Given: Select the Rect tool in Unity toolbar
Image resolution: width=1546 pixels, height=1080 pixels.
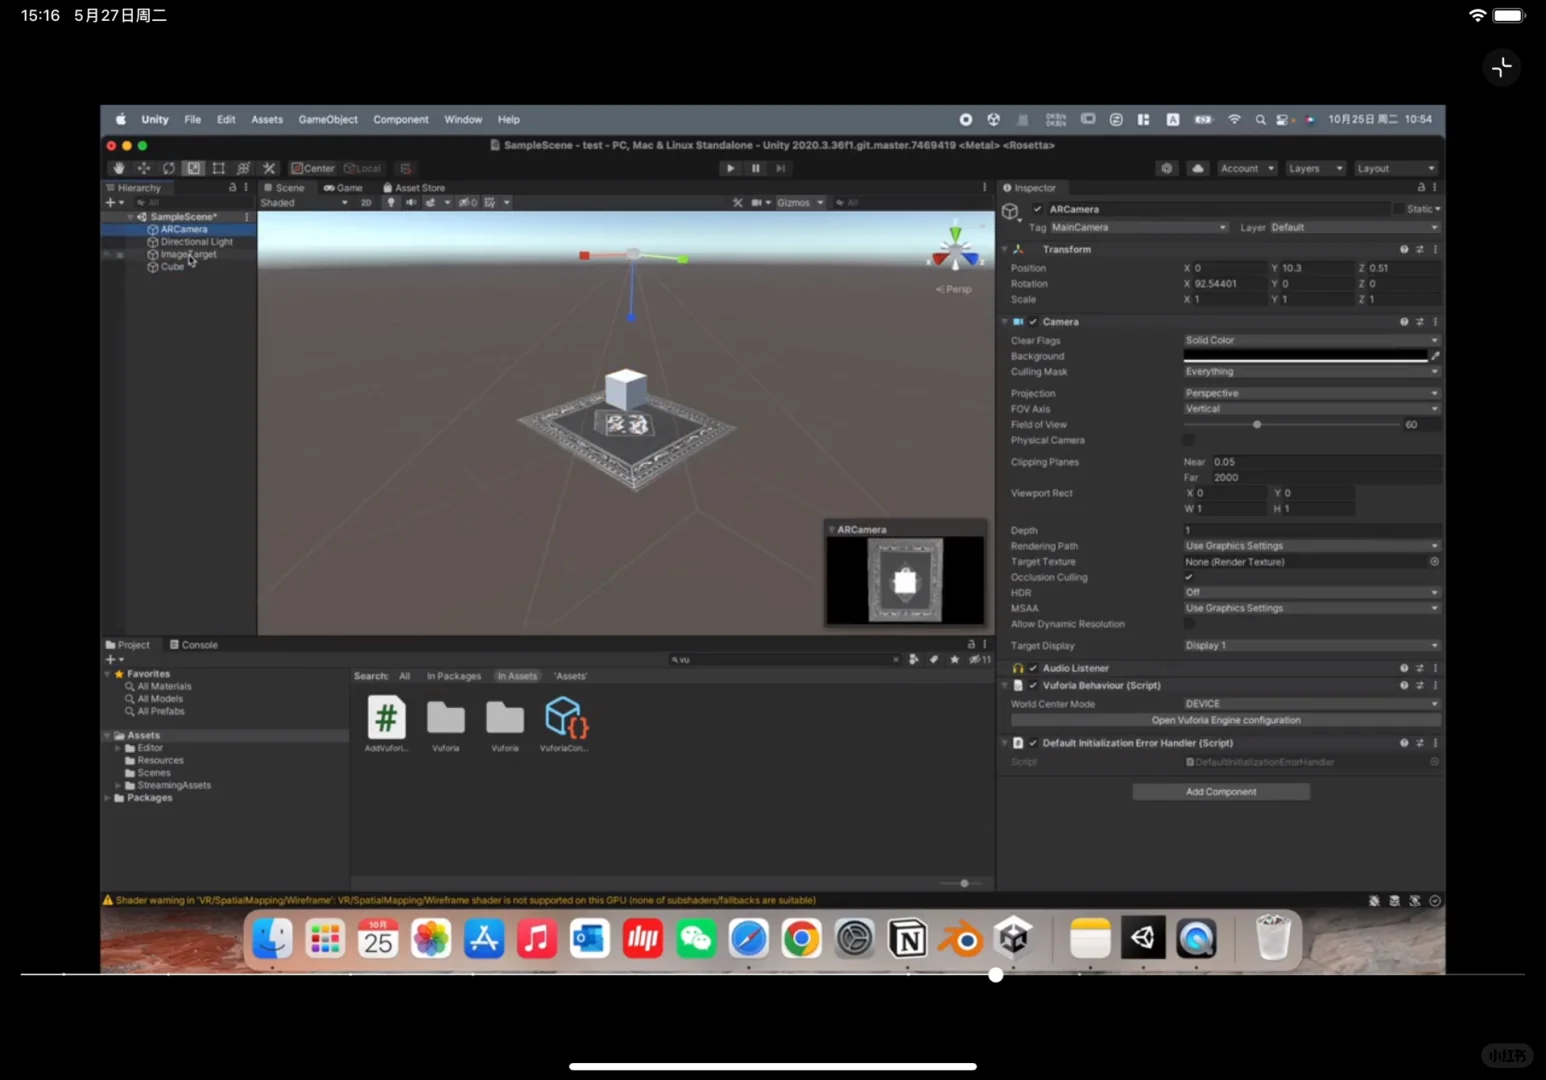Looking at the screenshot, I should click(219, 168).
